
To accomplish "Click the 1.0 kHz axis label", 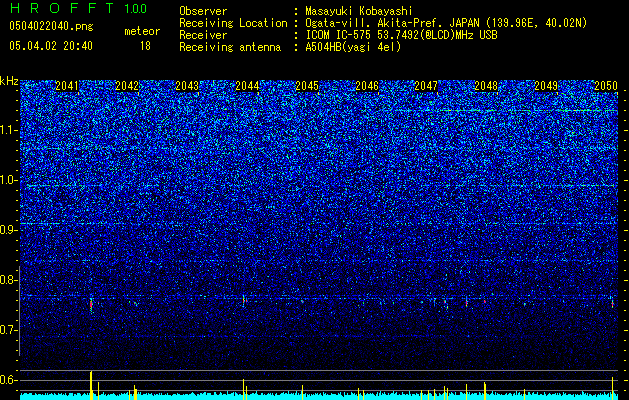I will [x=9, y=180].
